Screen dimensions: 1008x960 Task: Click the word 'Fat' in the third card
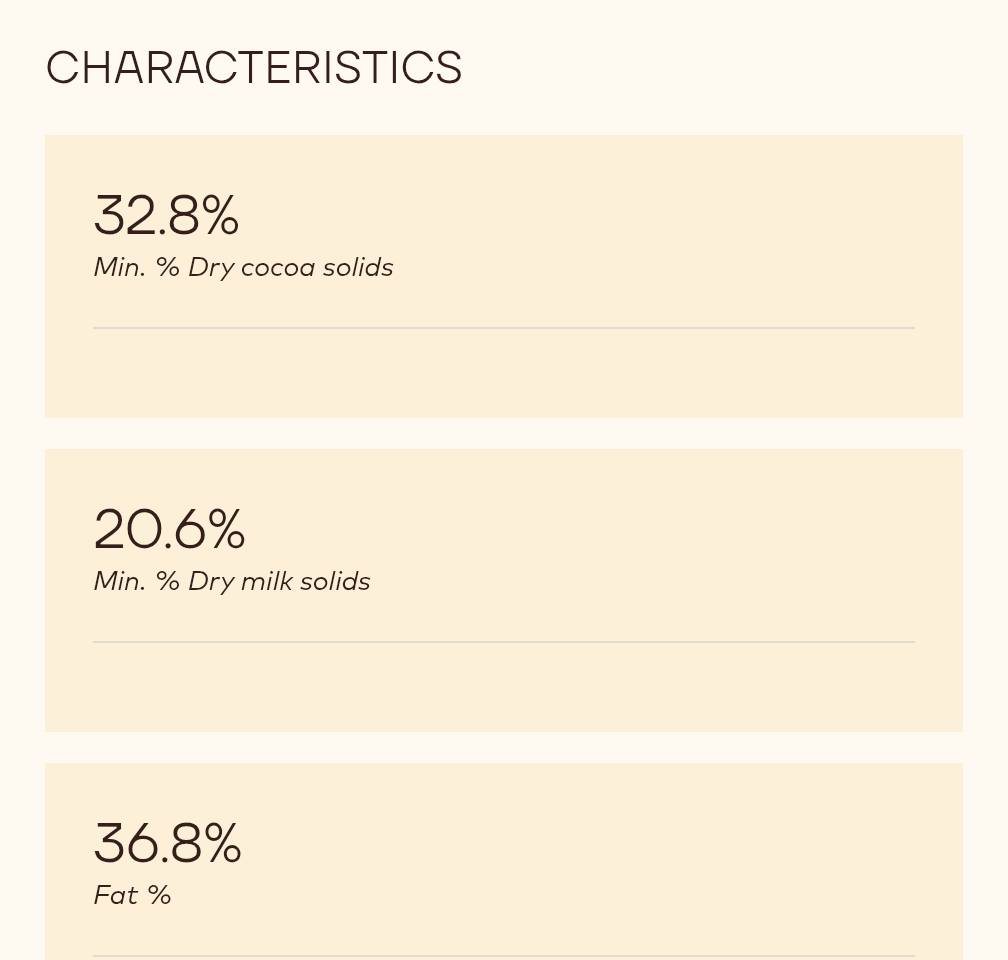tap(115, 895)
